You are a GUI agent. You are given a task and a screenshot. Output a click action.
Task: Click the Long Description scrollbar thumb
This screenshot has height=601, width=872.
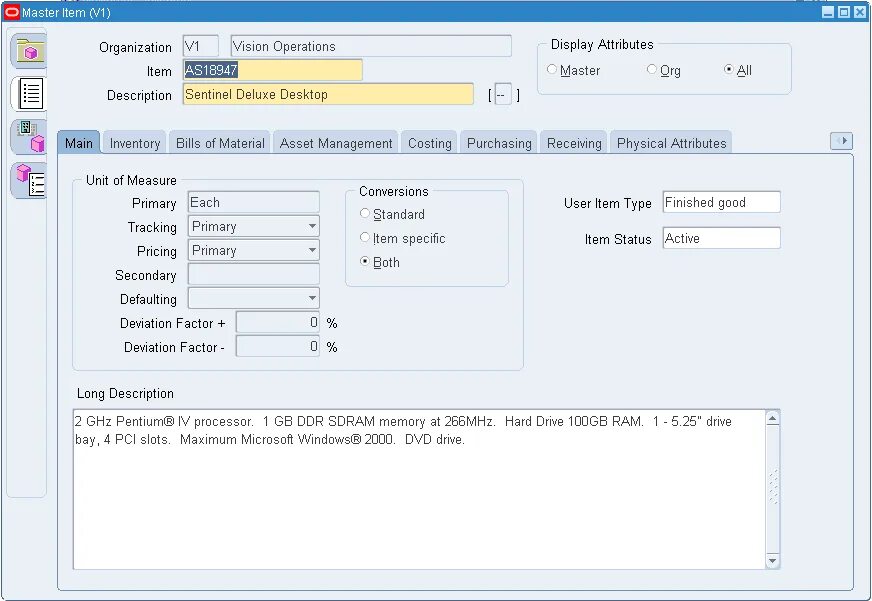[772, 487]
